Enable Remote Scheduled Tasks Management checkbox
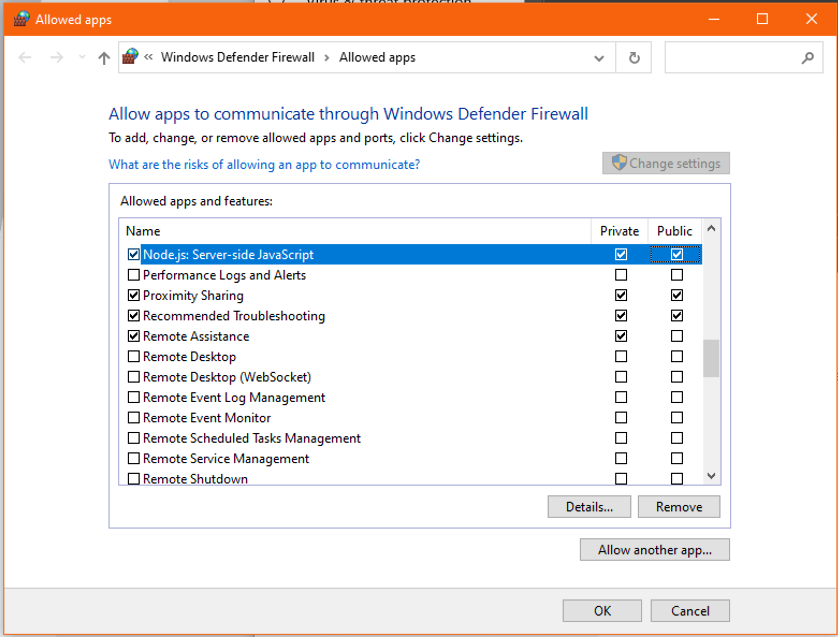This screenshot has height=637, width=838. coord(134,438)
